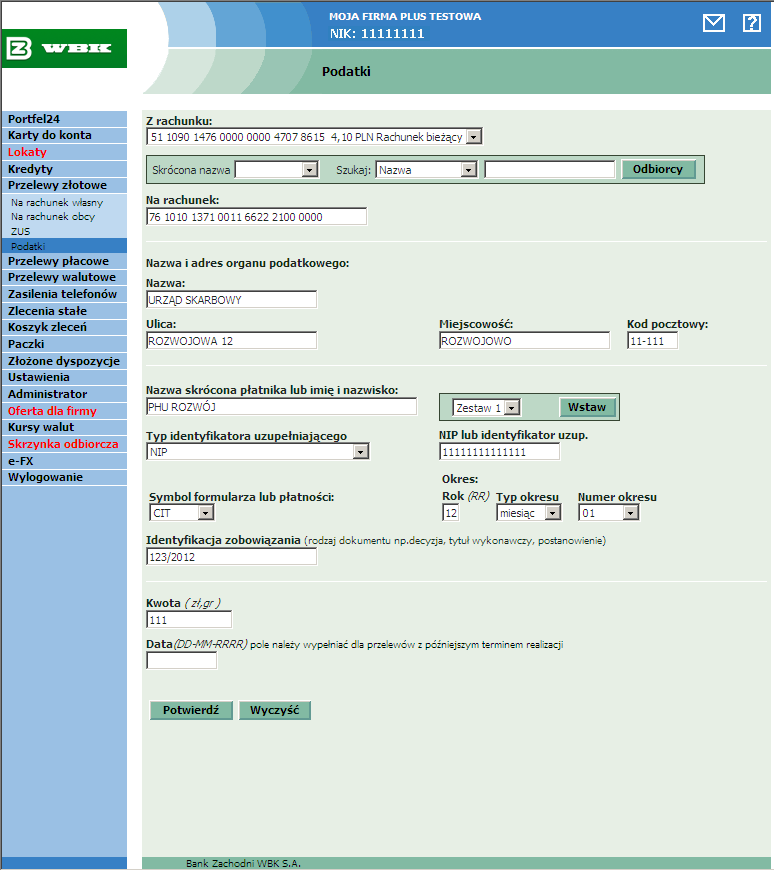Screen dimensions: 774x871
Task: Open Koszyk zleceń
Action: coord(64,327)
